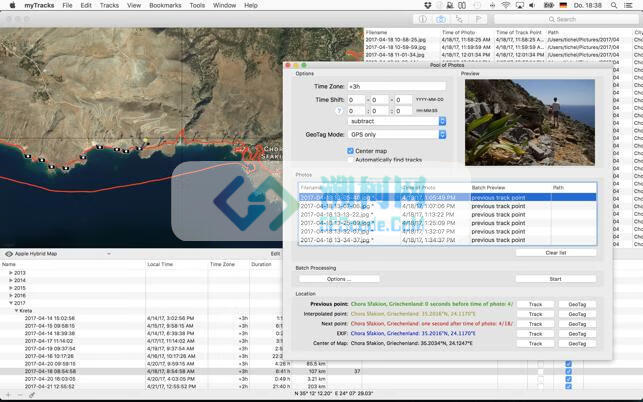The height and width of the screenshot is (402, 643).
Task: Remove a track with the minus icon
Action: (20, 395)
